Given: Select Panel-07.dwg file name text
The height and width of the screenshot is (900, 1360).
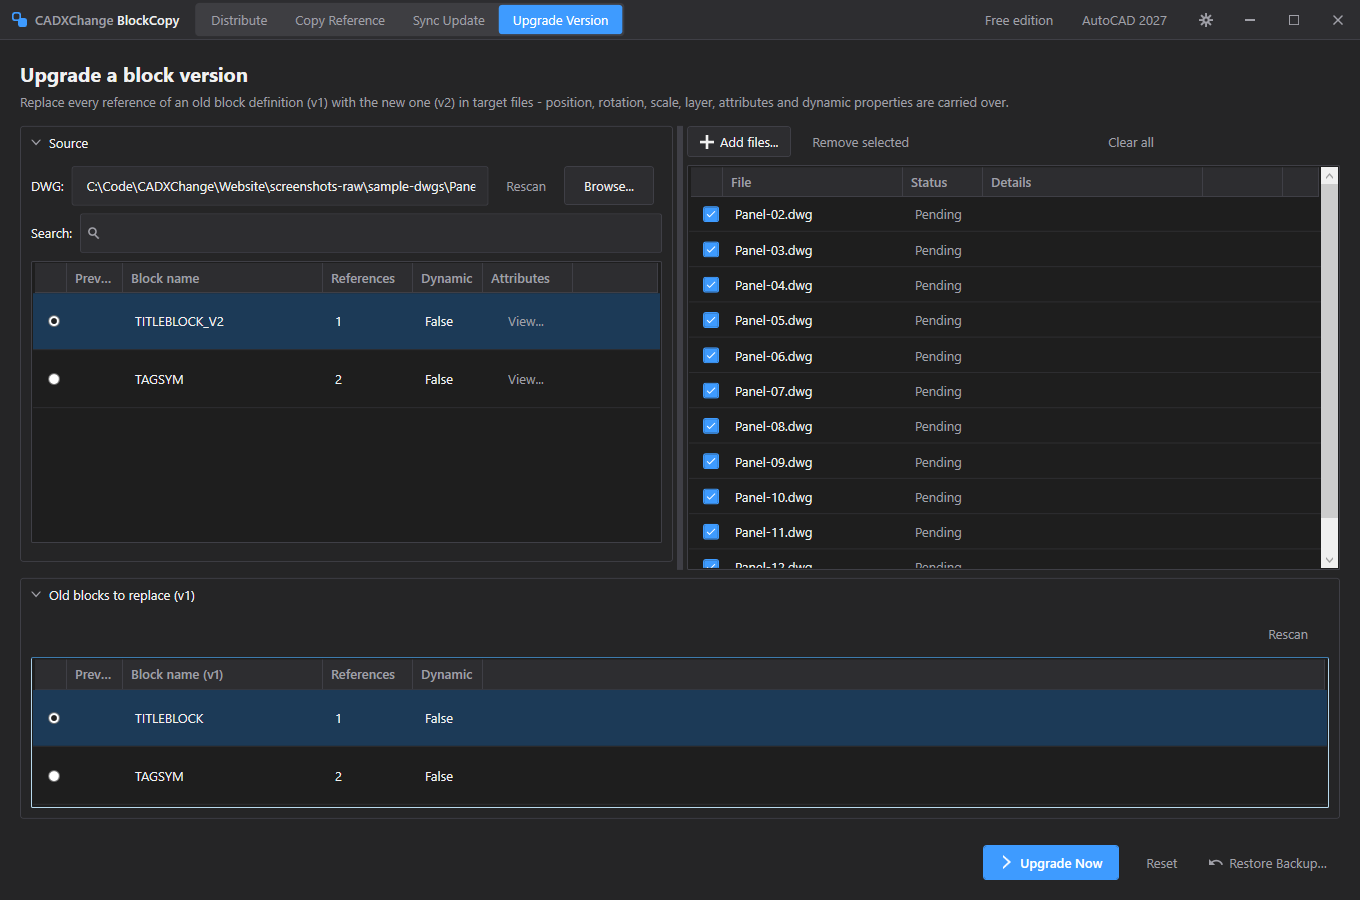Looking at the screenshot, I should pos(773,391).
